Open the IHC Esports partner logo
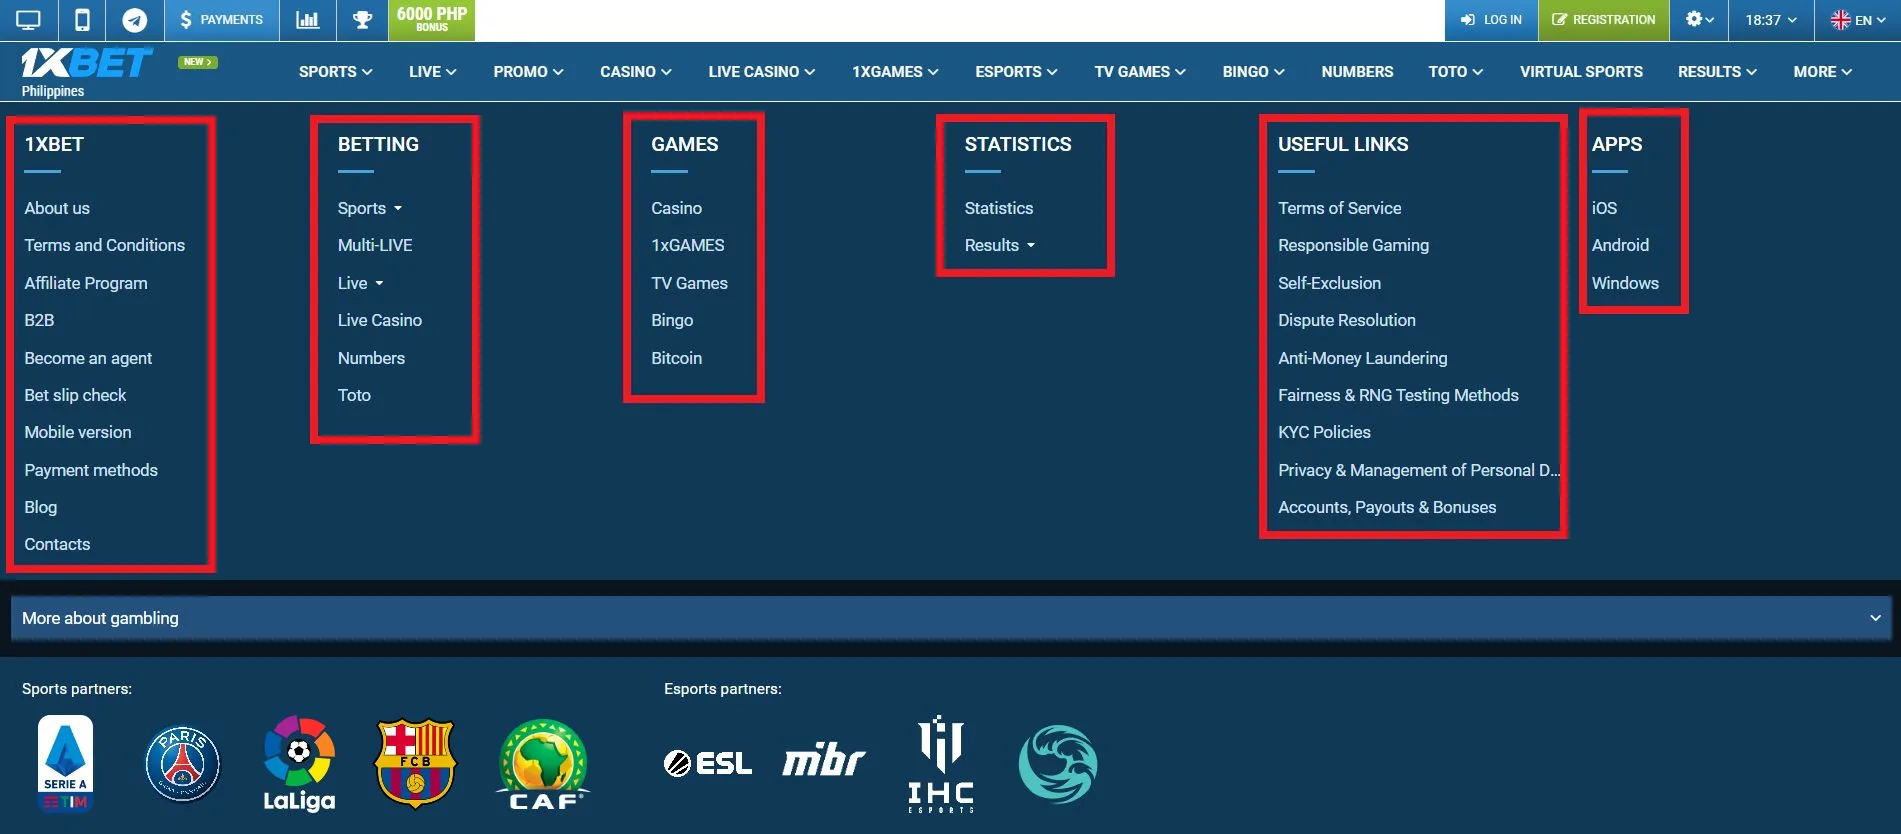 click(x=941, y=764)
